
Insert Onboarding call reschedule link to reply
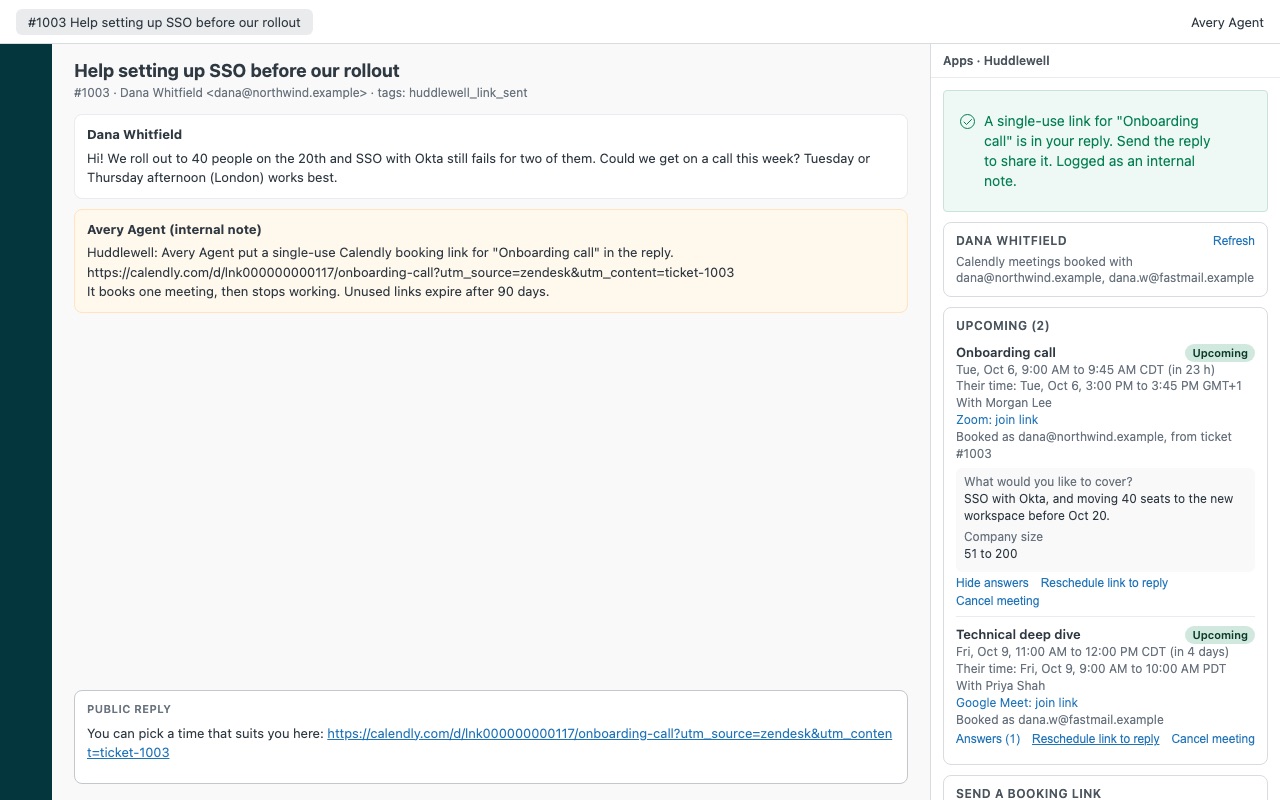pos(1104,583)
